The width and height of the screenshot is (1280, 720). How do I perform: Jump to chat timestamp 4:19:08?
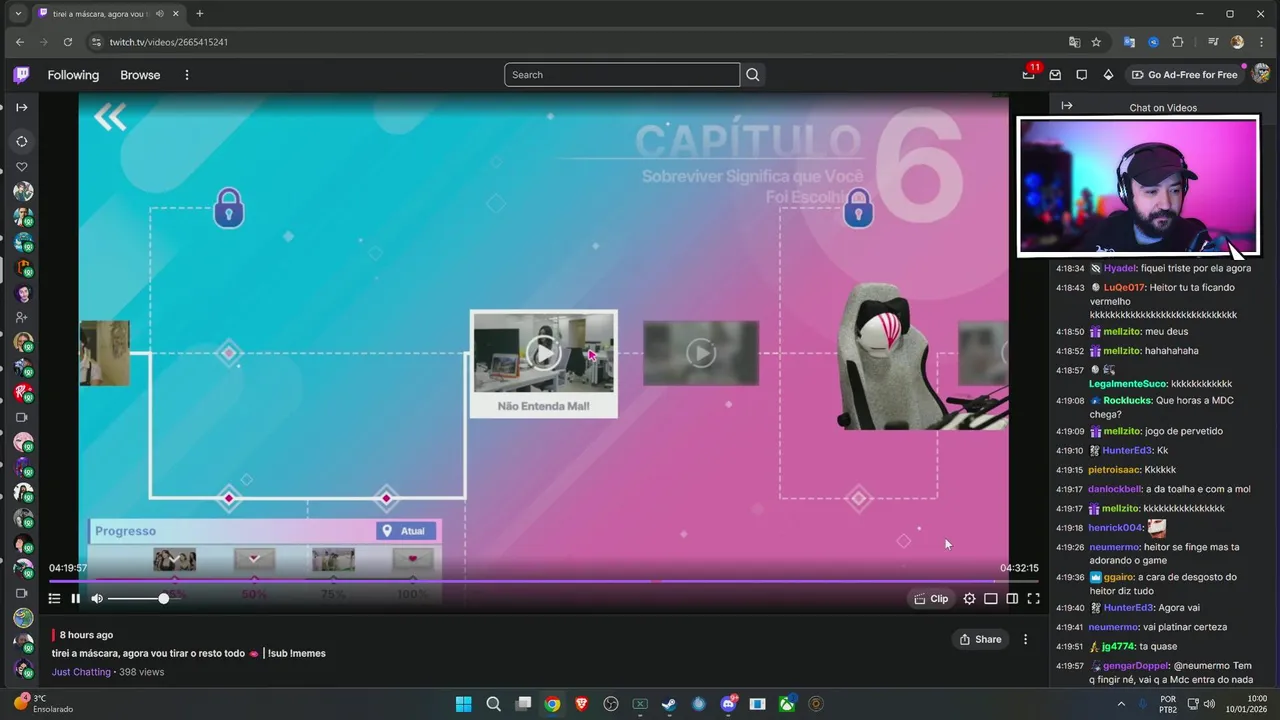click(1070, 400)
